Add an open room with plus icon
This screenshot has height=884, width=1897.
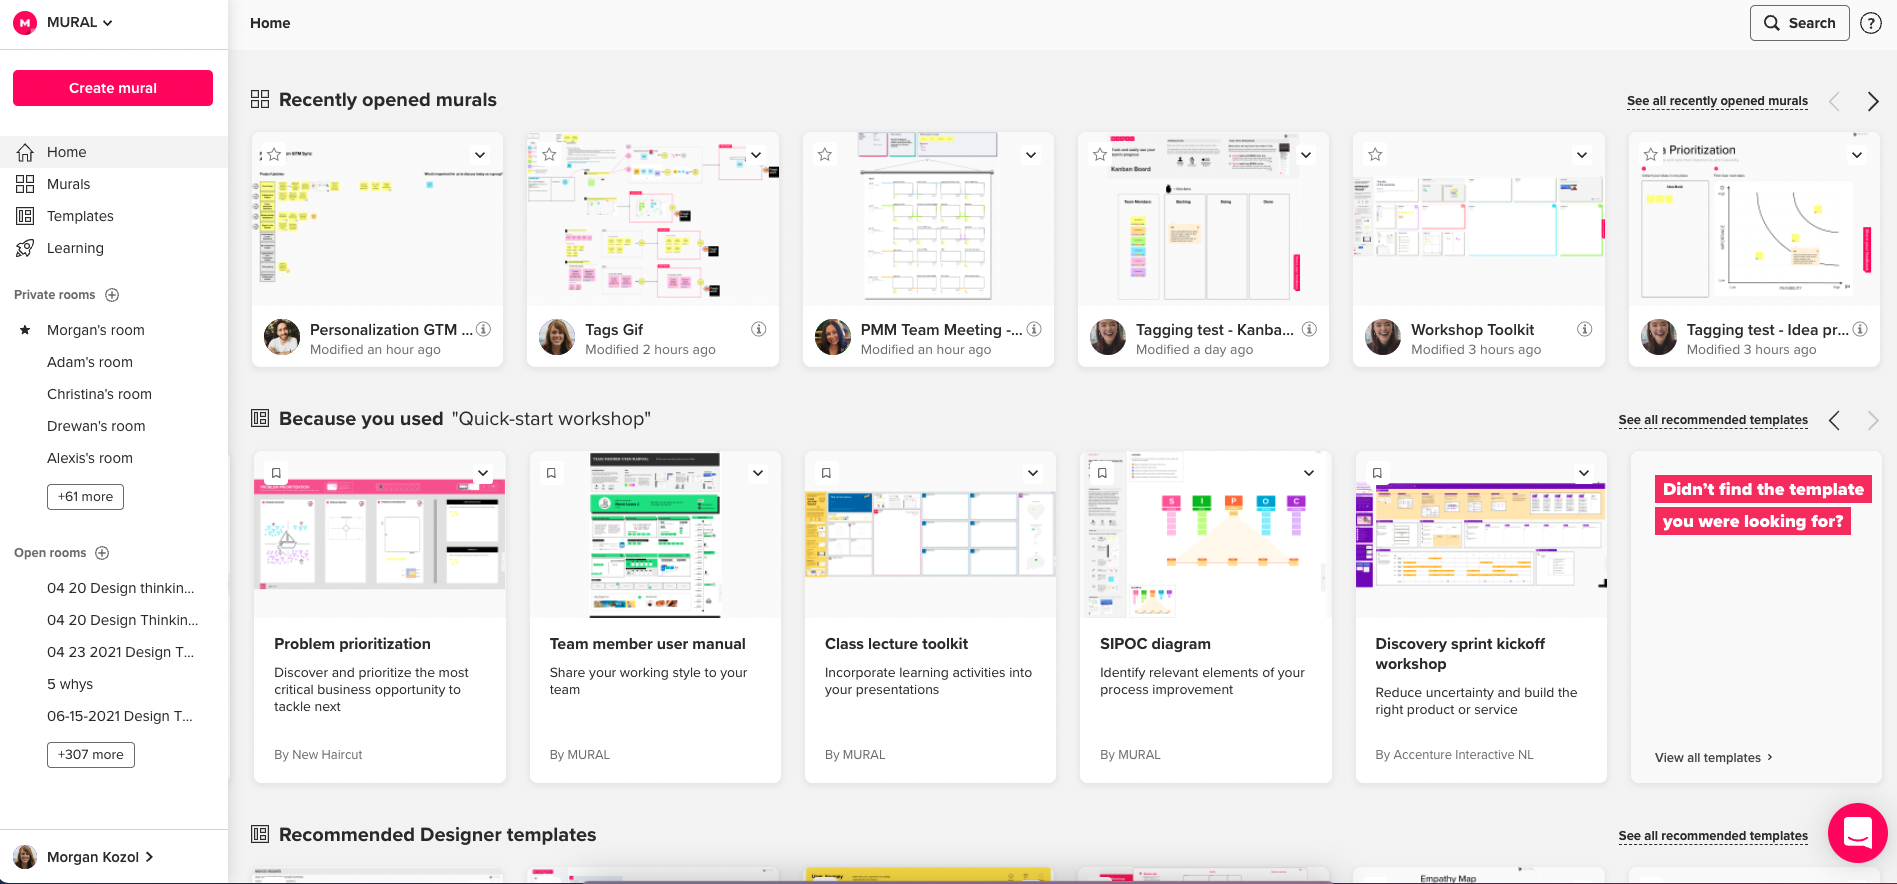[102, 553]
